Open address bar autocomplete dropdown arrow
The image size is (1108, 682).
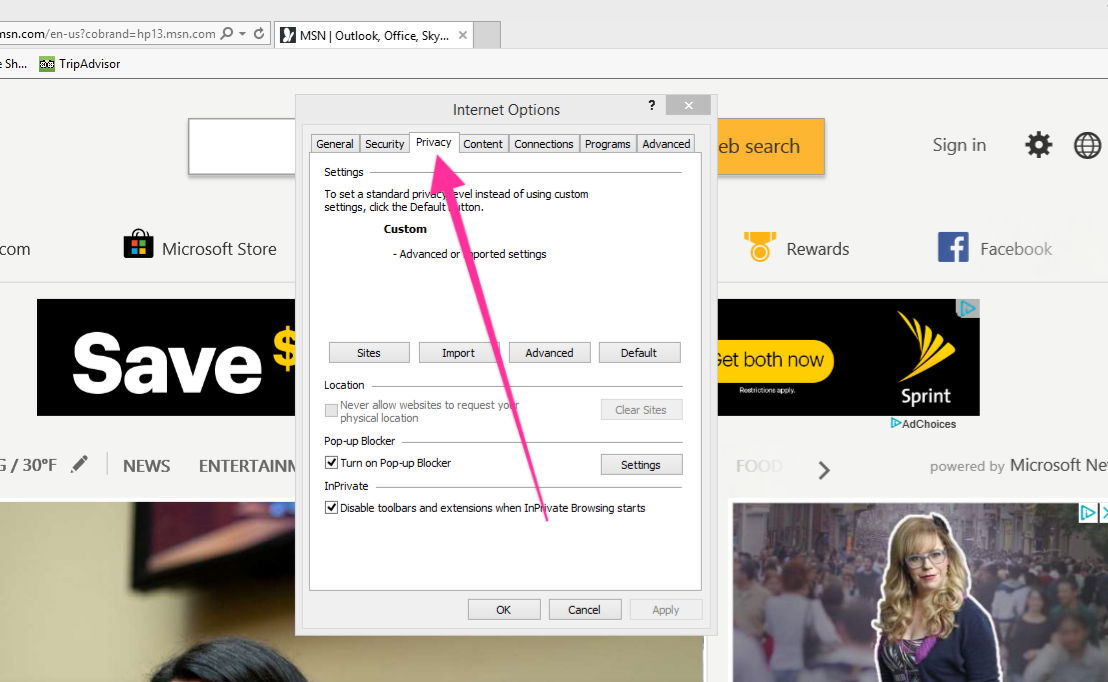(242, 33)
